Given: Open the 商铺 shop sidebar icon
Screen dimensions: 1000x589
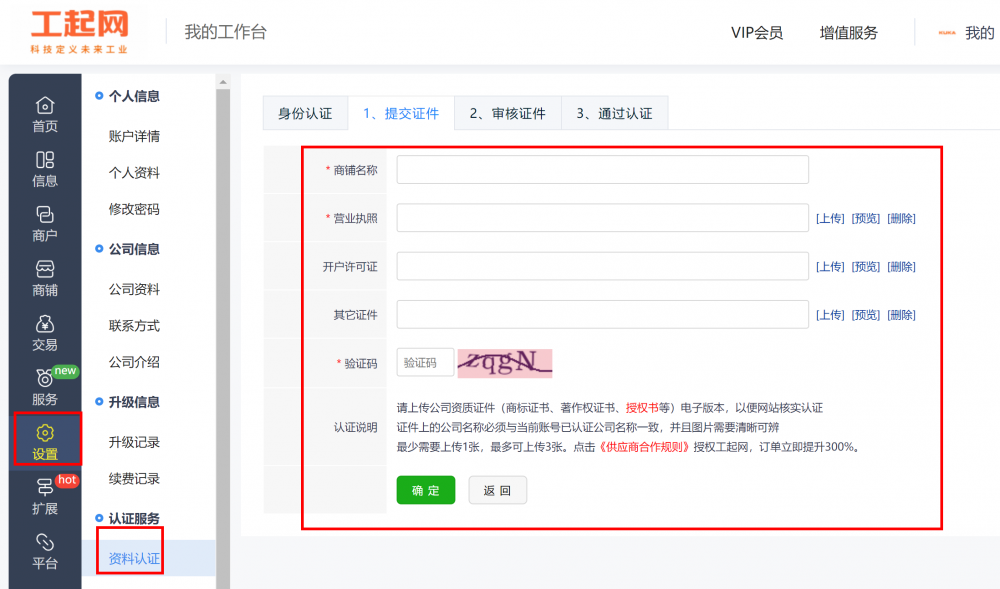Looking at the screenshot, I should coord(45,279).
